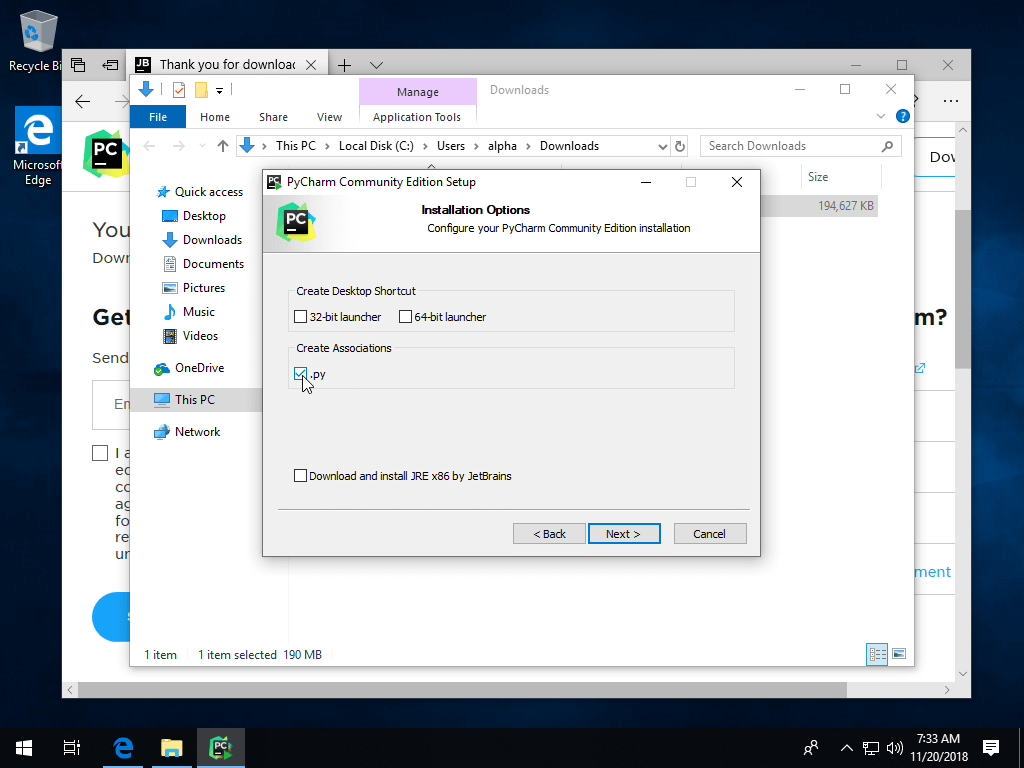Image resolution: width=1024 pixels, height=768 pixels.
Task: Open the Edge settings ellipsis menu
Action: [x=951, y=101]
